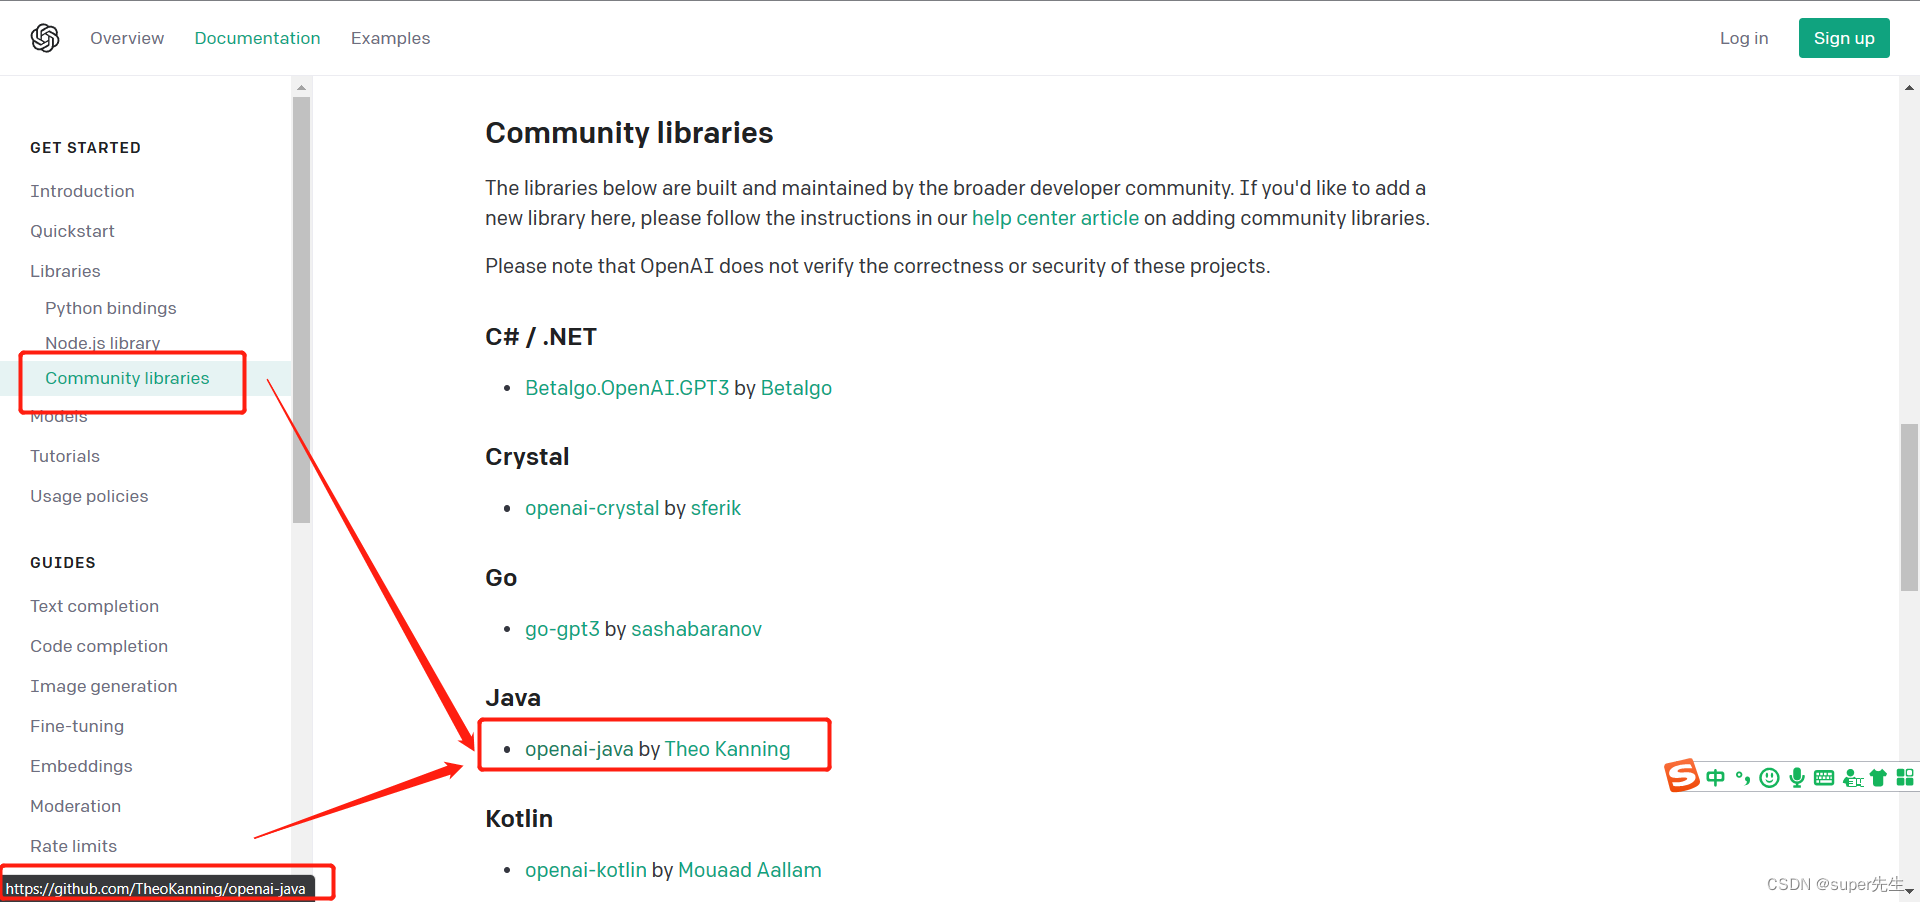1920x902 pixels.
Task: Click the Go section heading
Action: tap(501, 578)
